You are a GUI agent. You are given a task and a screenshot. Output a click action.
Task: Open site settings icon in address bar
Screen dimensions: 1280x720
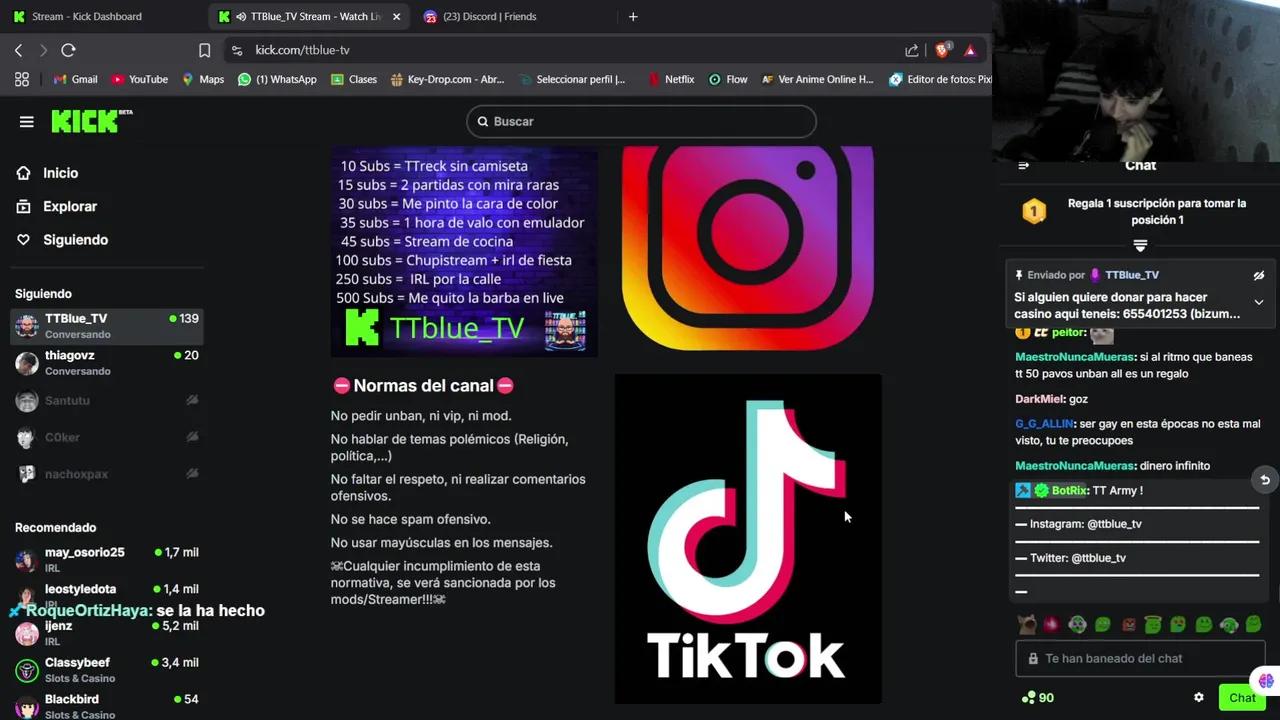(x=236, y=50)
